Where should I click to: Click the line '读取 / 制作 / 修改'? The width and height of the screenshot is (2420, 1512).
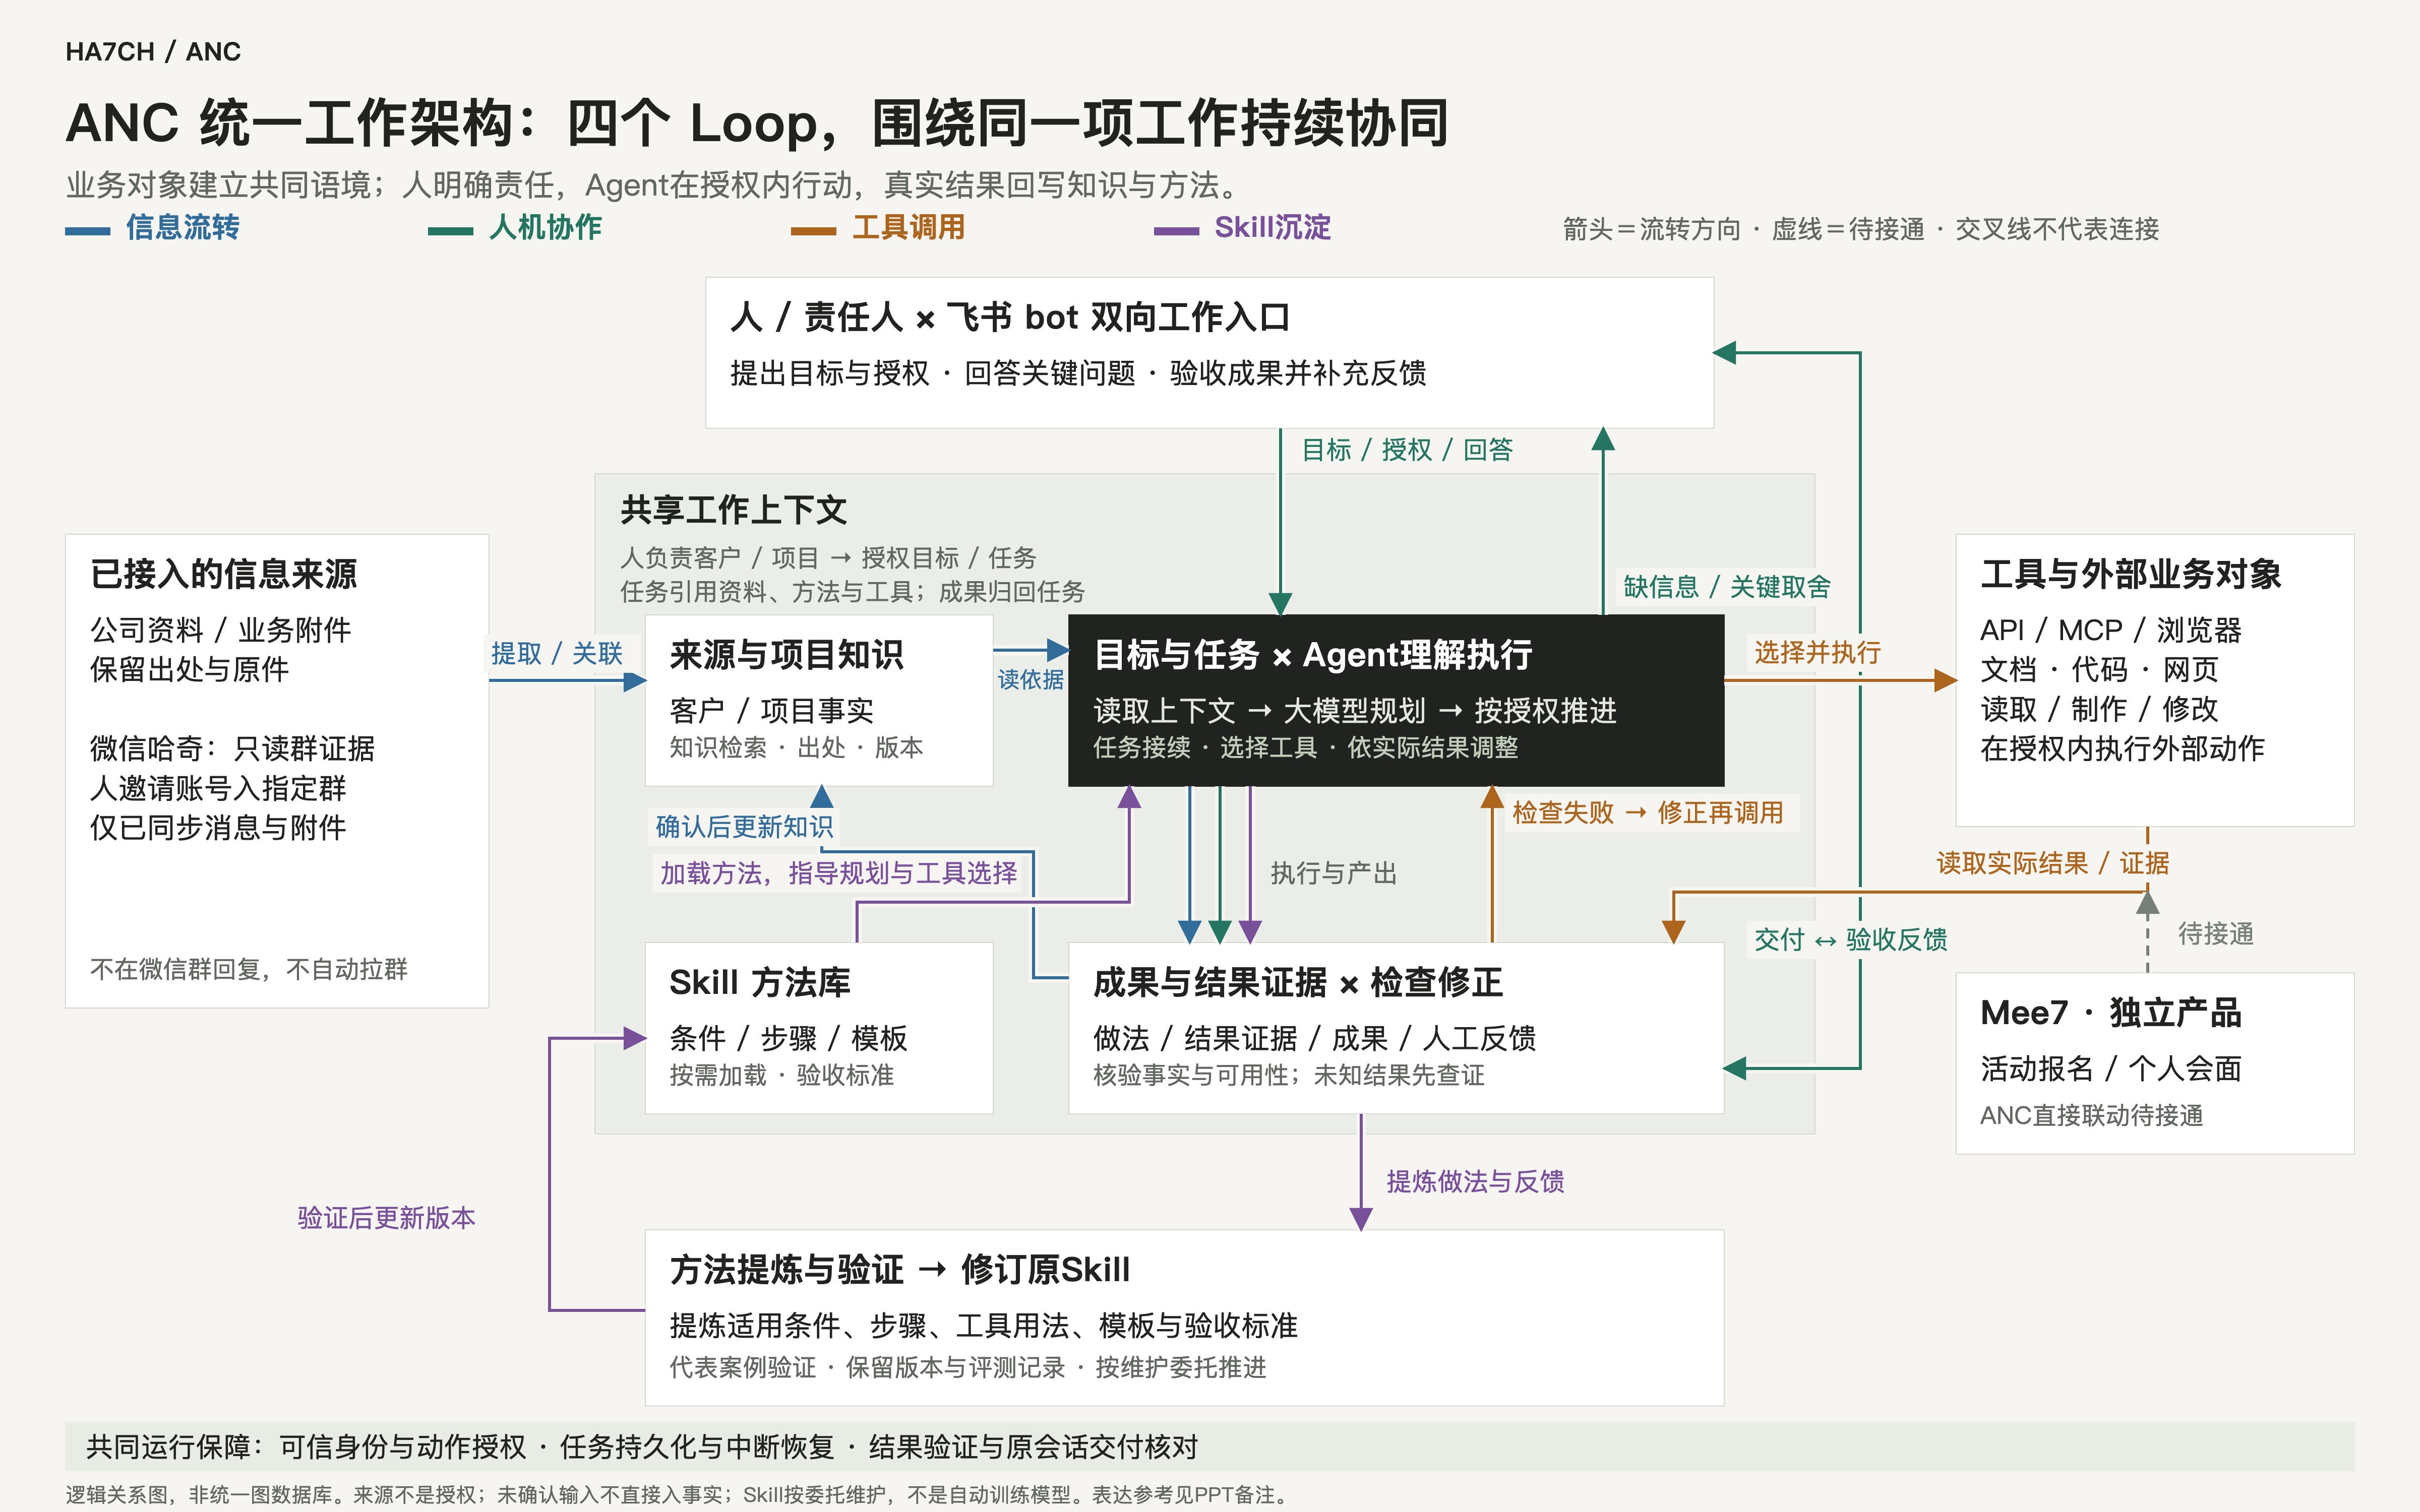(2099, 710)
